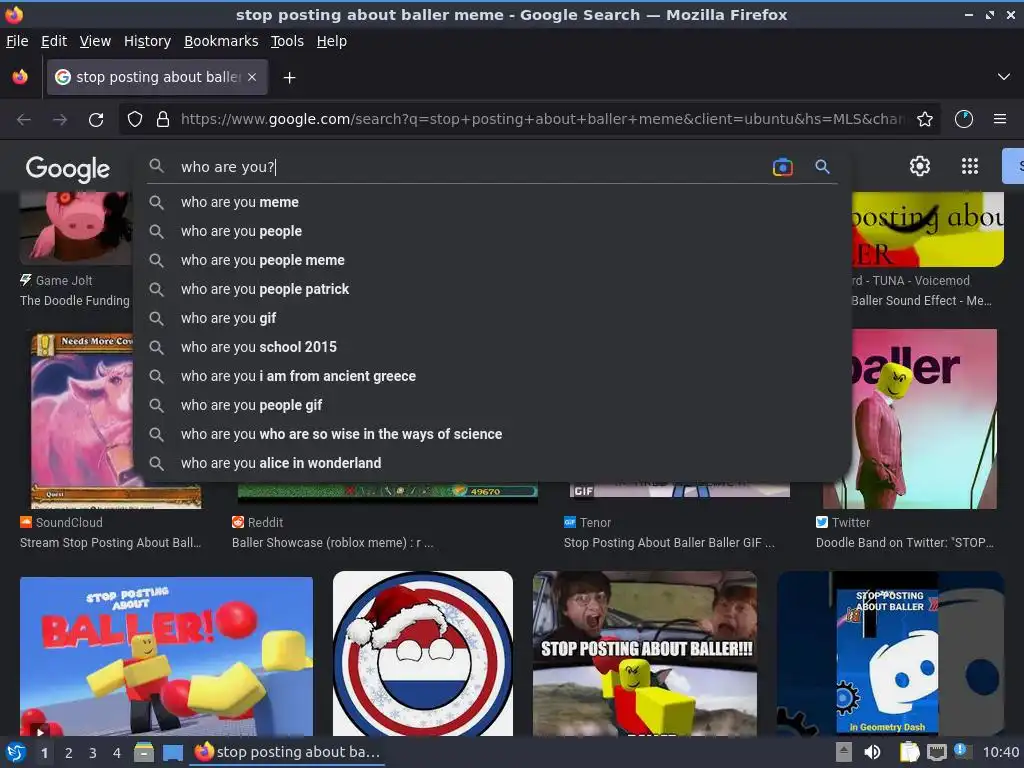The image size is (1024, 768).
Task: Open the Game Jolt image result thumbnail
Action: pyautogui.click(x=75, y=227)
